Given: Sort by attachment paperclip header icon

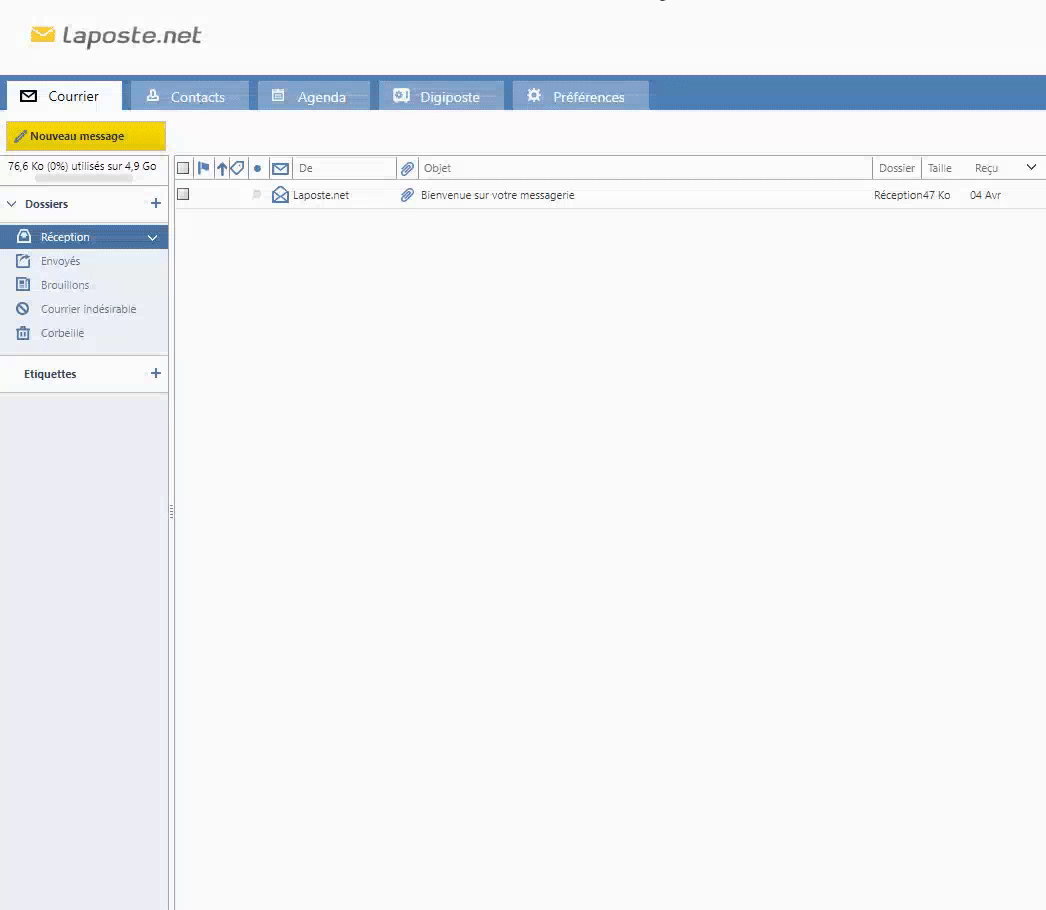Looking at the screenshot, I should click(407, 168).
